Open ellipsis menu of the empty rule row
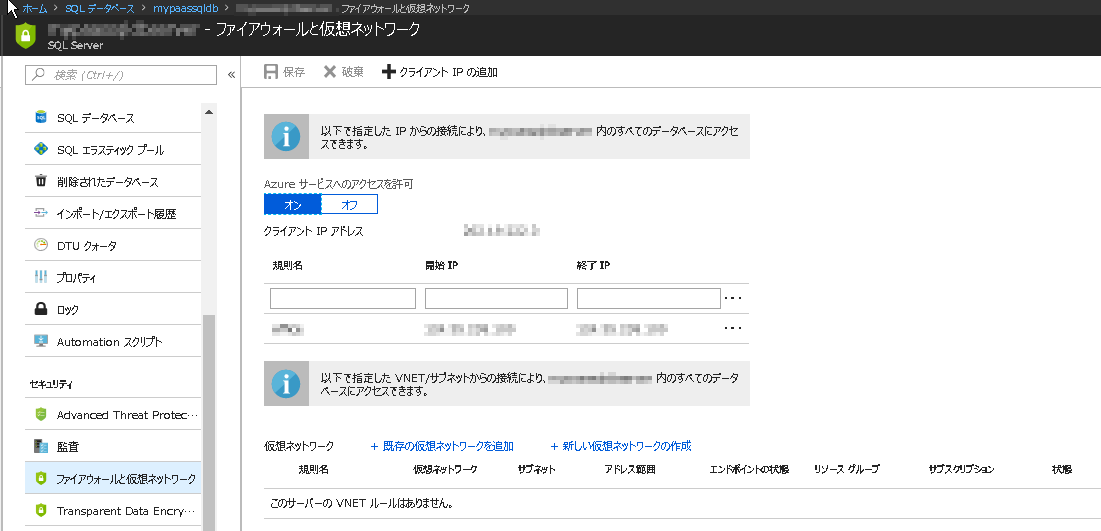This screenshot has height=531, width=1101. (x=733, y=298)
